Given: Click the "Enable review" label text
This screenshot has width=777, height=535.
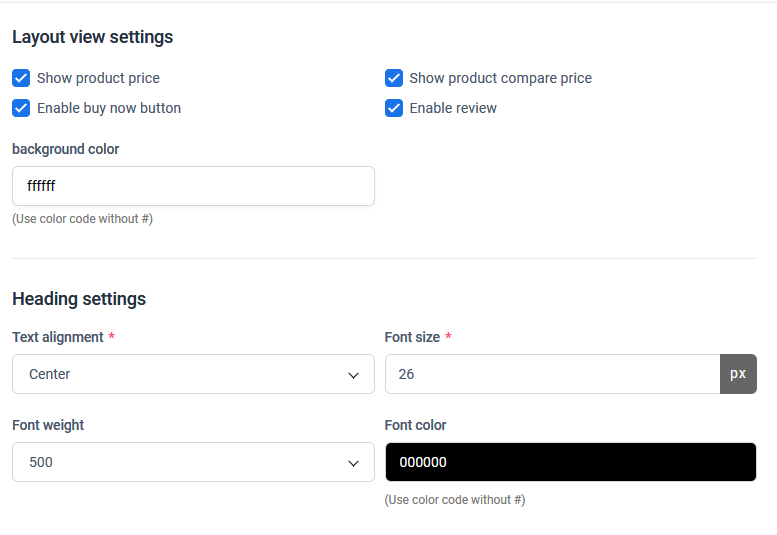Looking at the screenshot, I should (x=453, y=108).
